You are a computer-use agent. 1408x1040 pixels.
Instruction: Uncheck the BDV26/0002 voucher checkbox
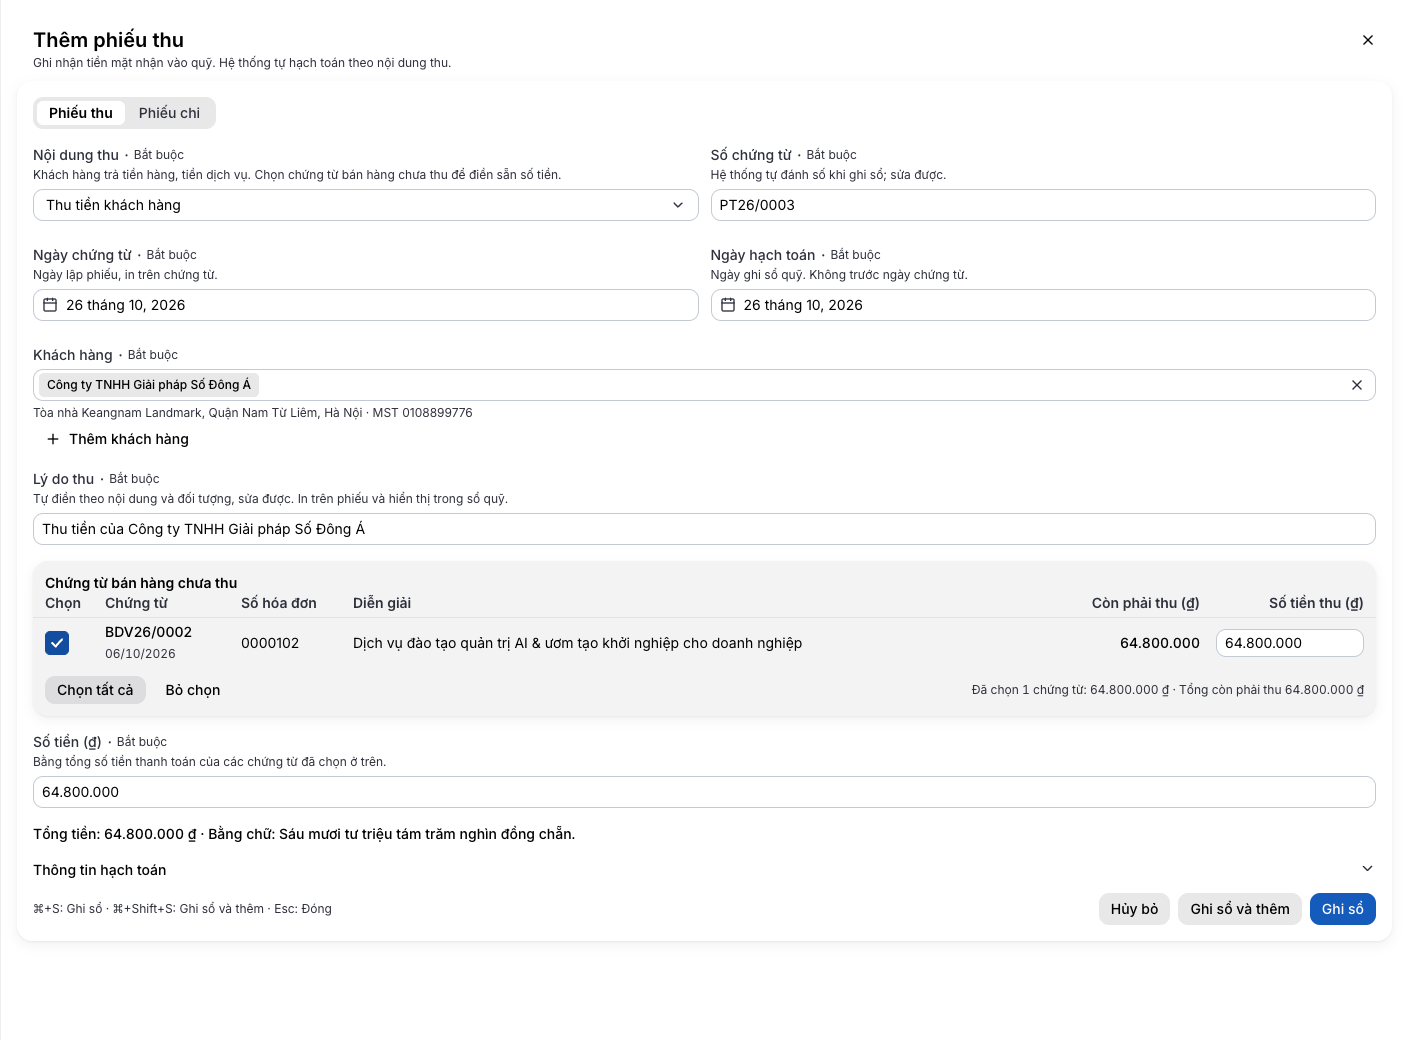coord(57,643)
